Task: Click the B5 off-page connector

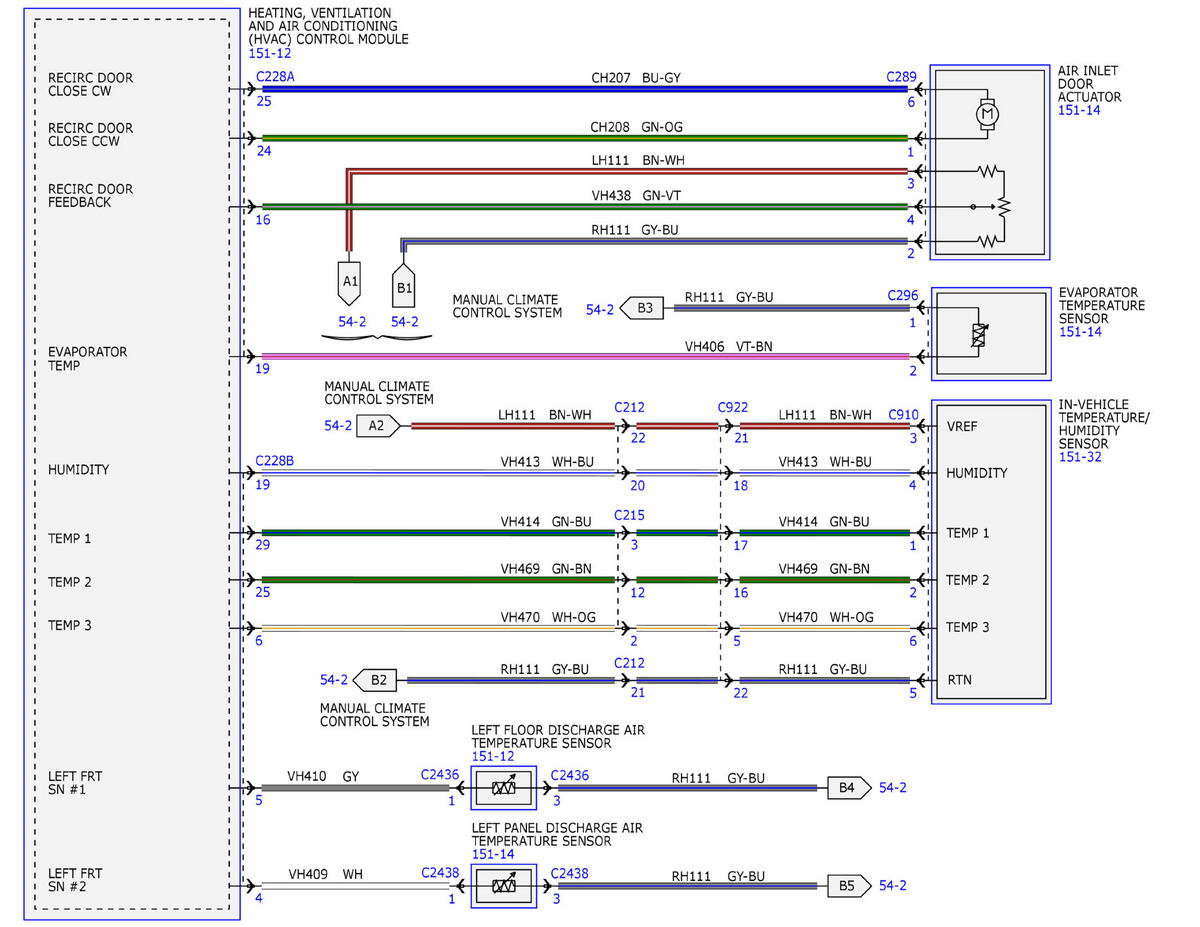Action: point(848,885)
